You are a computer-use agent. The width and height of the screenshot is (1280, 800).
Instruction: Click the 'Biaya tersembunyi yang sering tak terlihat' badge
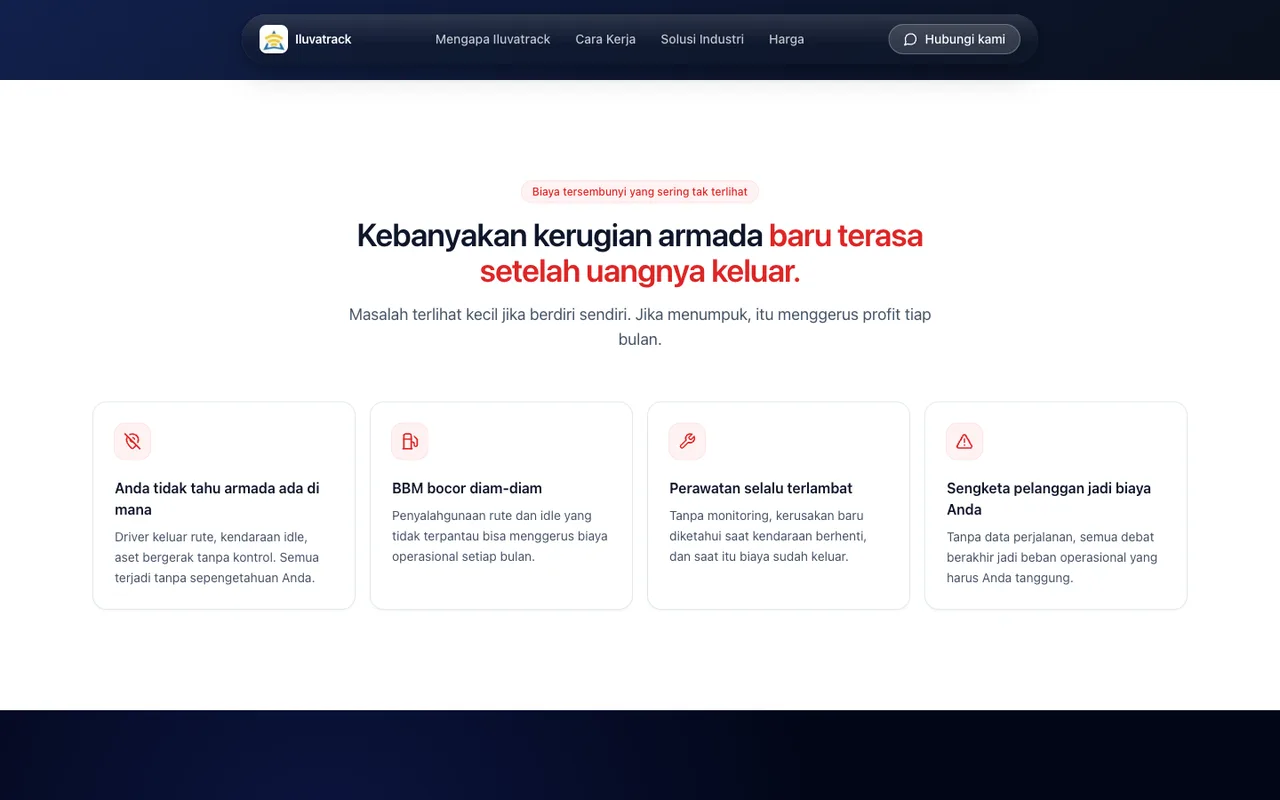click(640, 191)
